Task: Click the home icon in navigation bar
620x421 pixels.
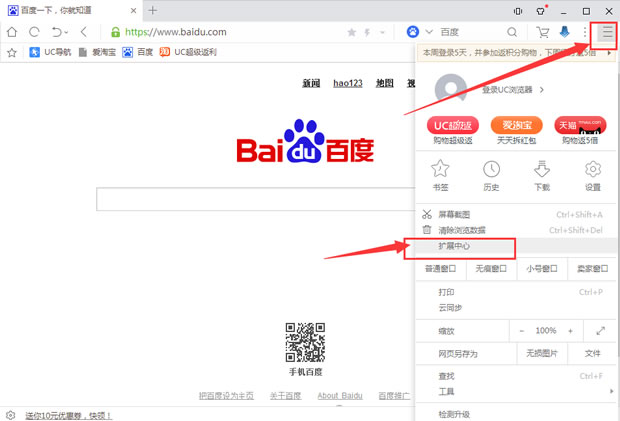Action: 12,32
